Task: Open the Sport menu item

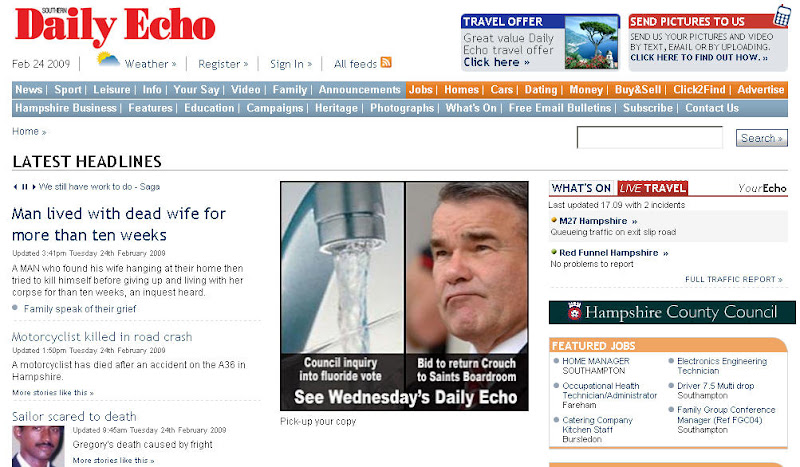Action: click(x=68, y=89)
